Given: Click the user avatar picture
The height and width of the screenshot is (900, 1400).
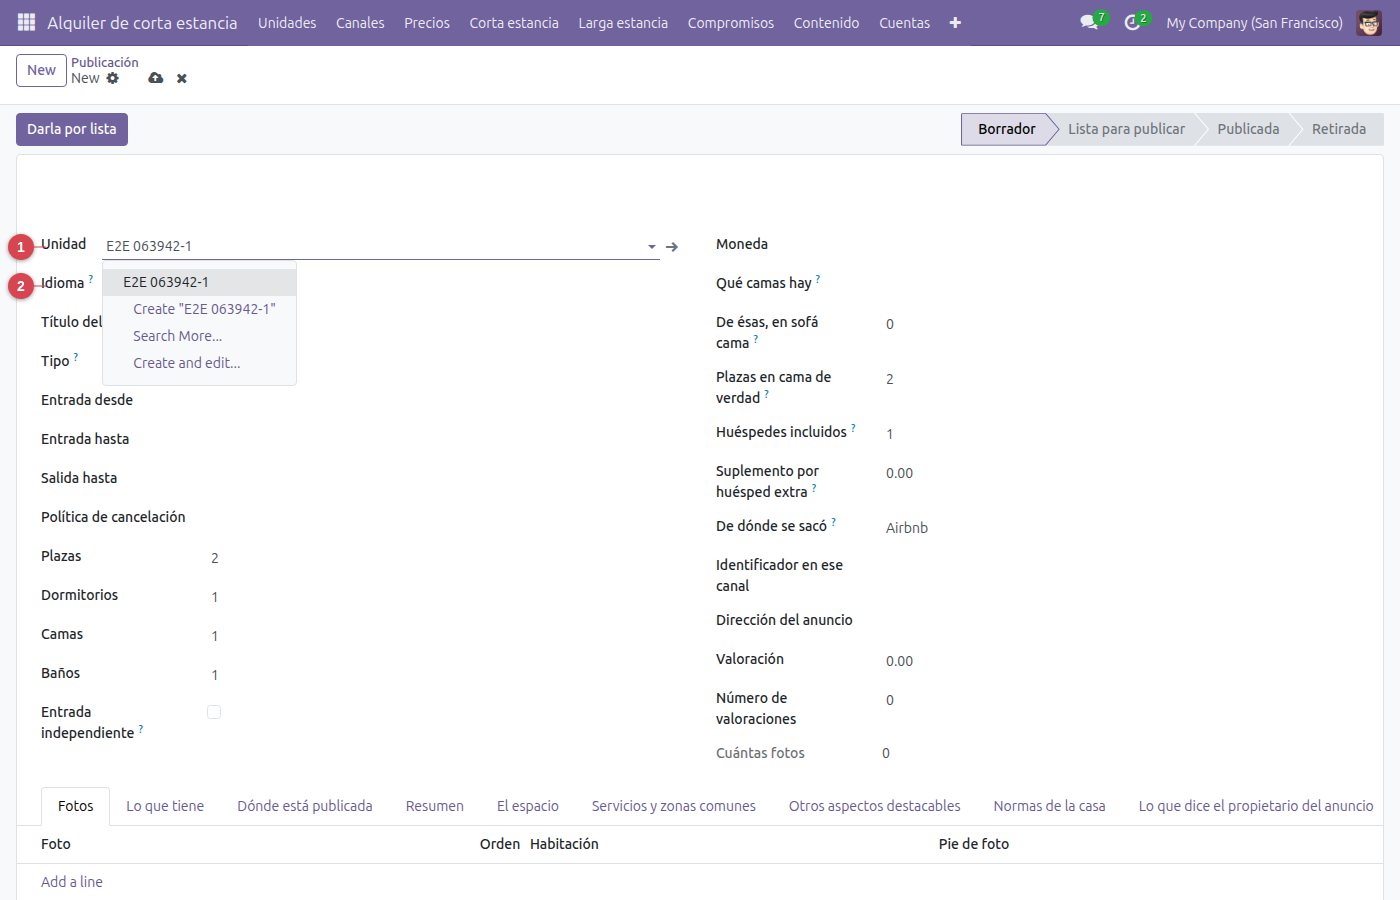Looking at the screenshot, I should 1369,22.
